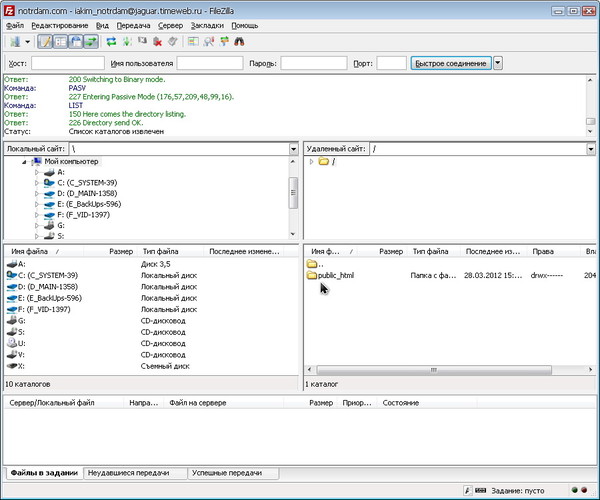Click the status bar keyboard speed-limit icon

(x=481, y=490)
